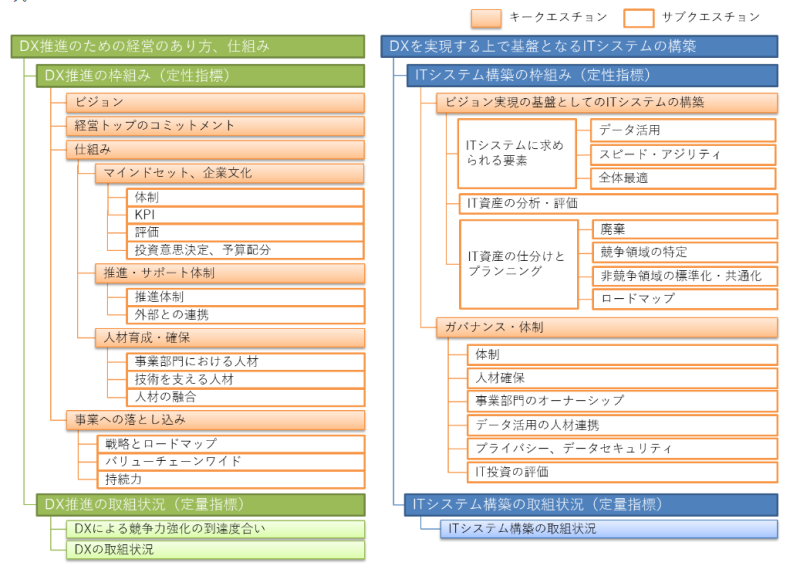Viewport: 800px width, 566px height.
Task: Expand DX推進の枠組み(定性指標) section
Action: pyautogui.click(x=200, y=74)
